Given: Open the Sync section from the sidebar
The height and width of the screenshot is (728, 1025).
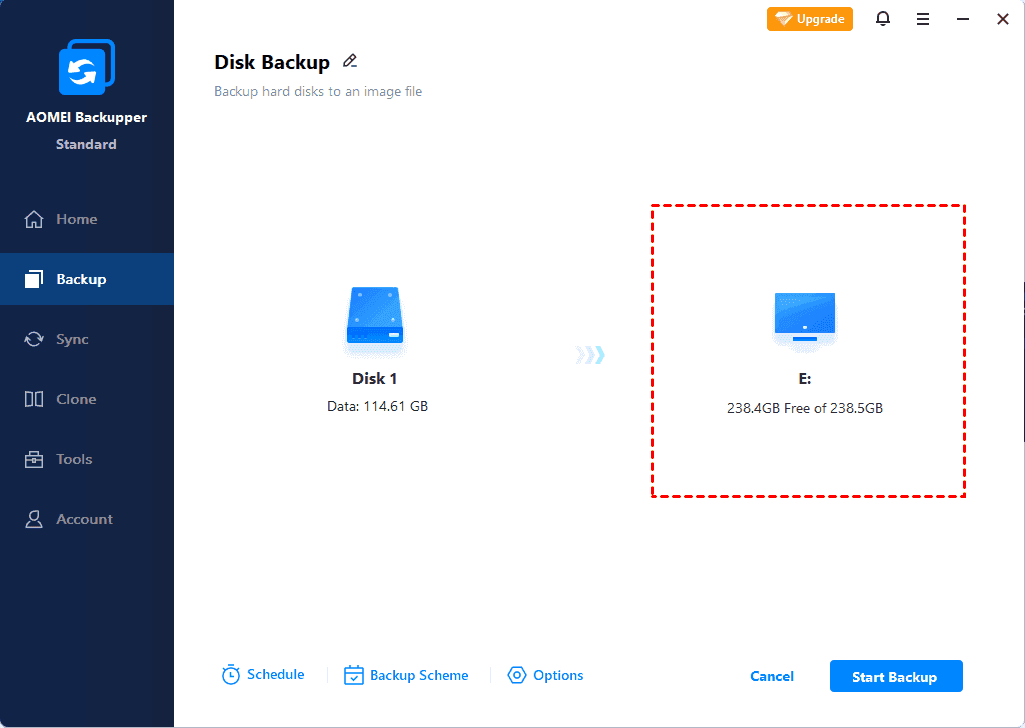Looking at the screenshot, I should [35, 339].
